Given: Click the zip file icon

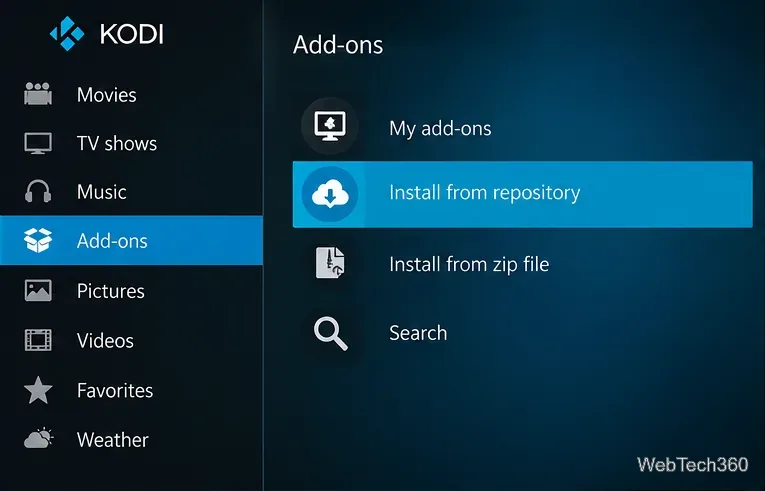Looking at the screenshot, I should point(330,263).
